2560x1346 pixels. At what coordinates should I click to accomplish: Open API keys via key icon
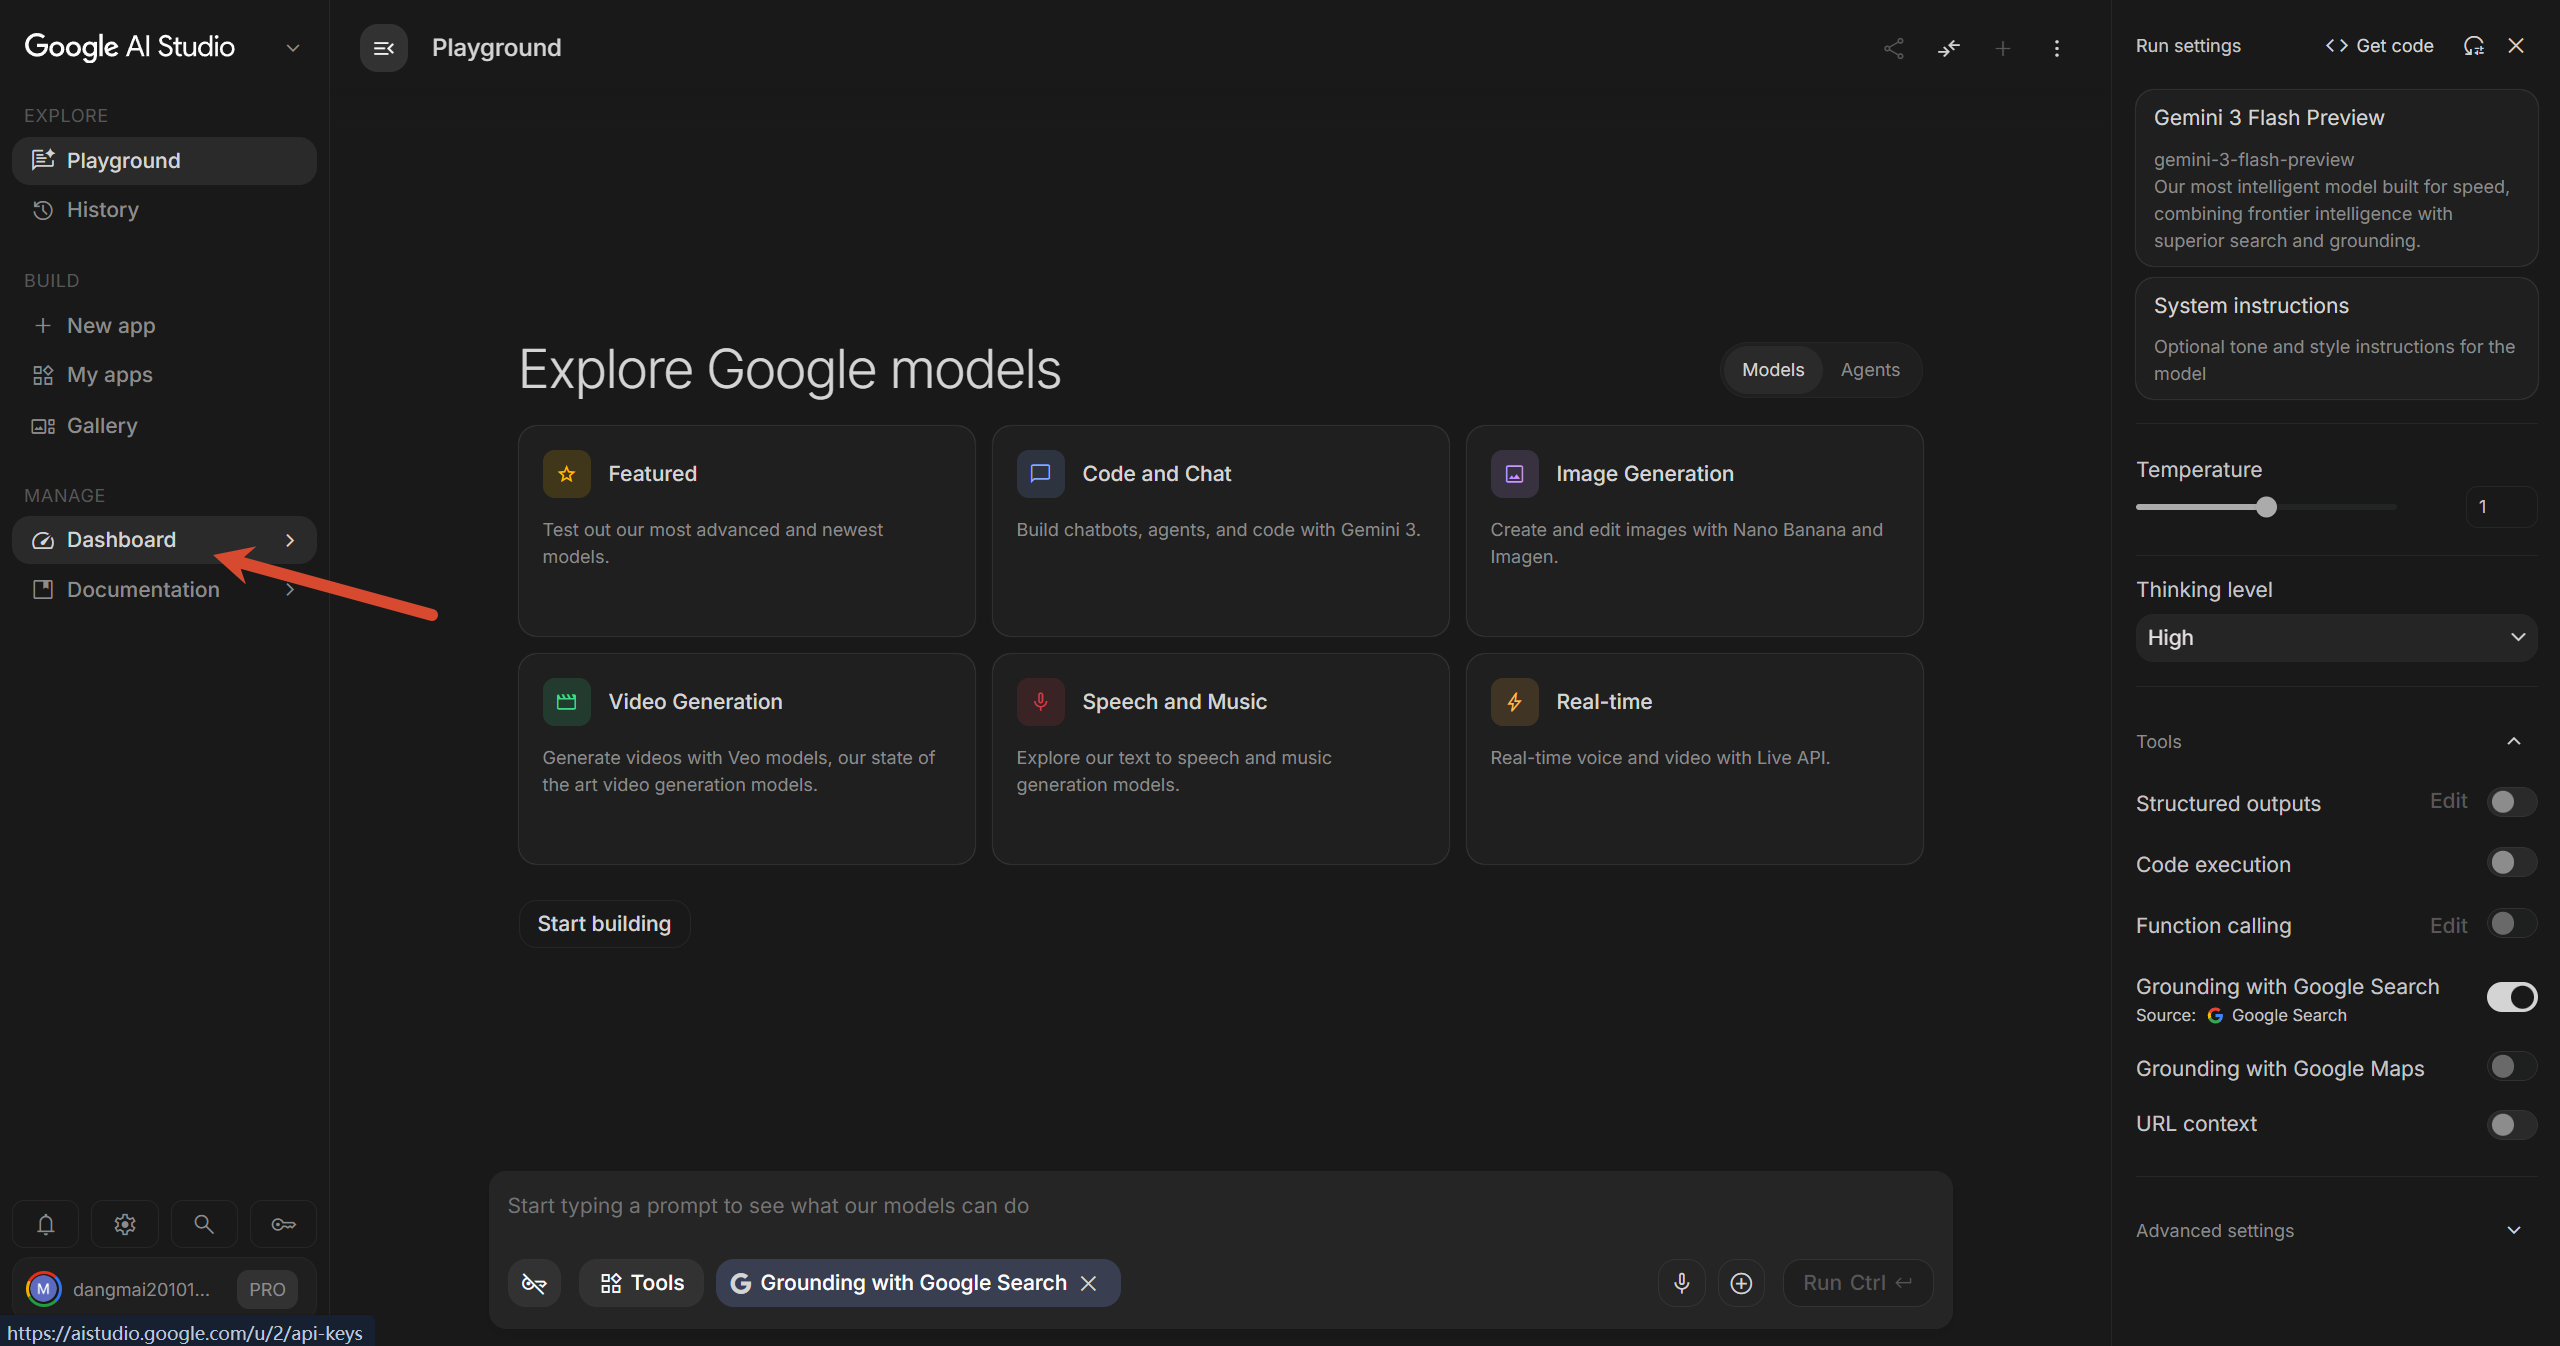point(284,1224)
